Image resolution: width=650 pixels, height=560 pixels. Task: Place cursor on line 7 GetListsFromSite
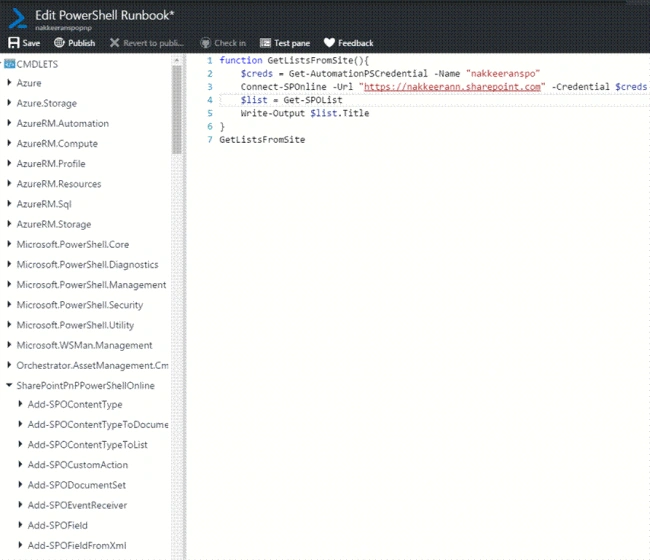[262, 140]
